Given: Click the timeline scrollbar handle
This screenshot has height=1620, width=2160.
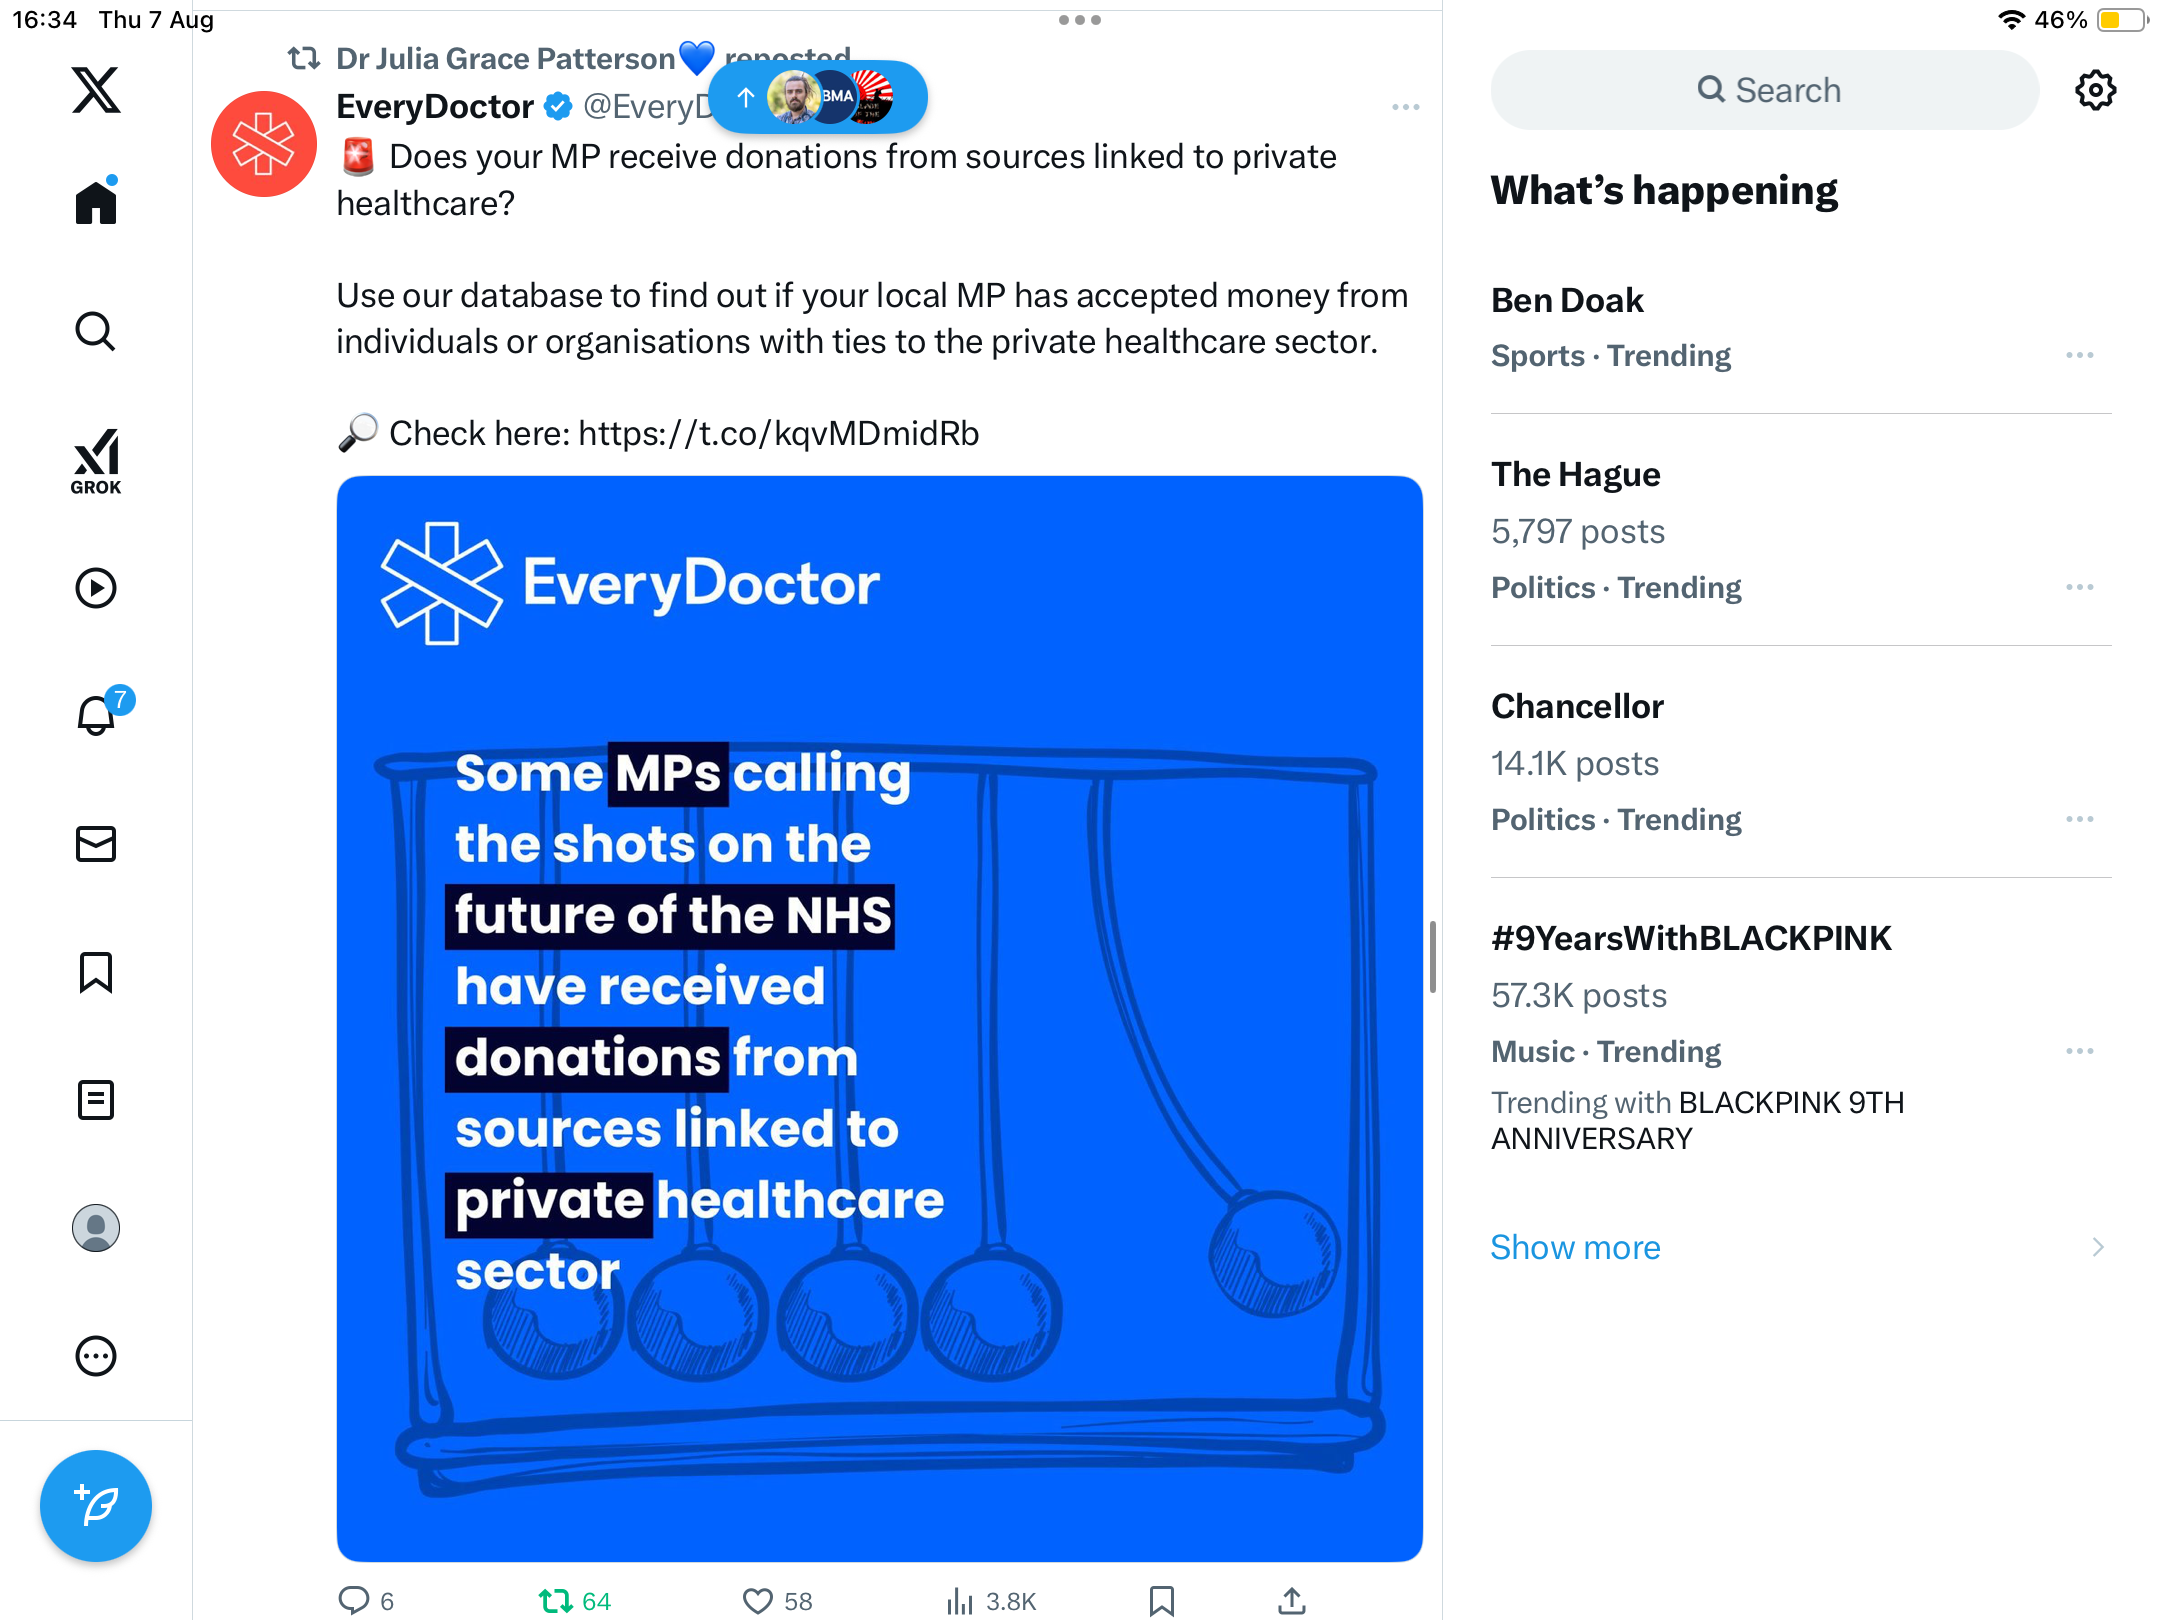Looking at the screenshot, I should [1433, 957].
